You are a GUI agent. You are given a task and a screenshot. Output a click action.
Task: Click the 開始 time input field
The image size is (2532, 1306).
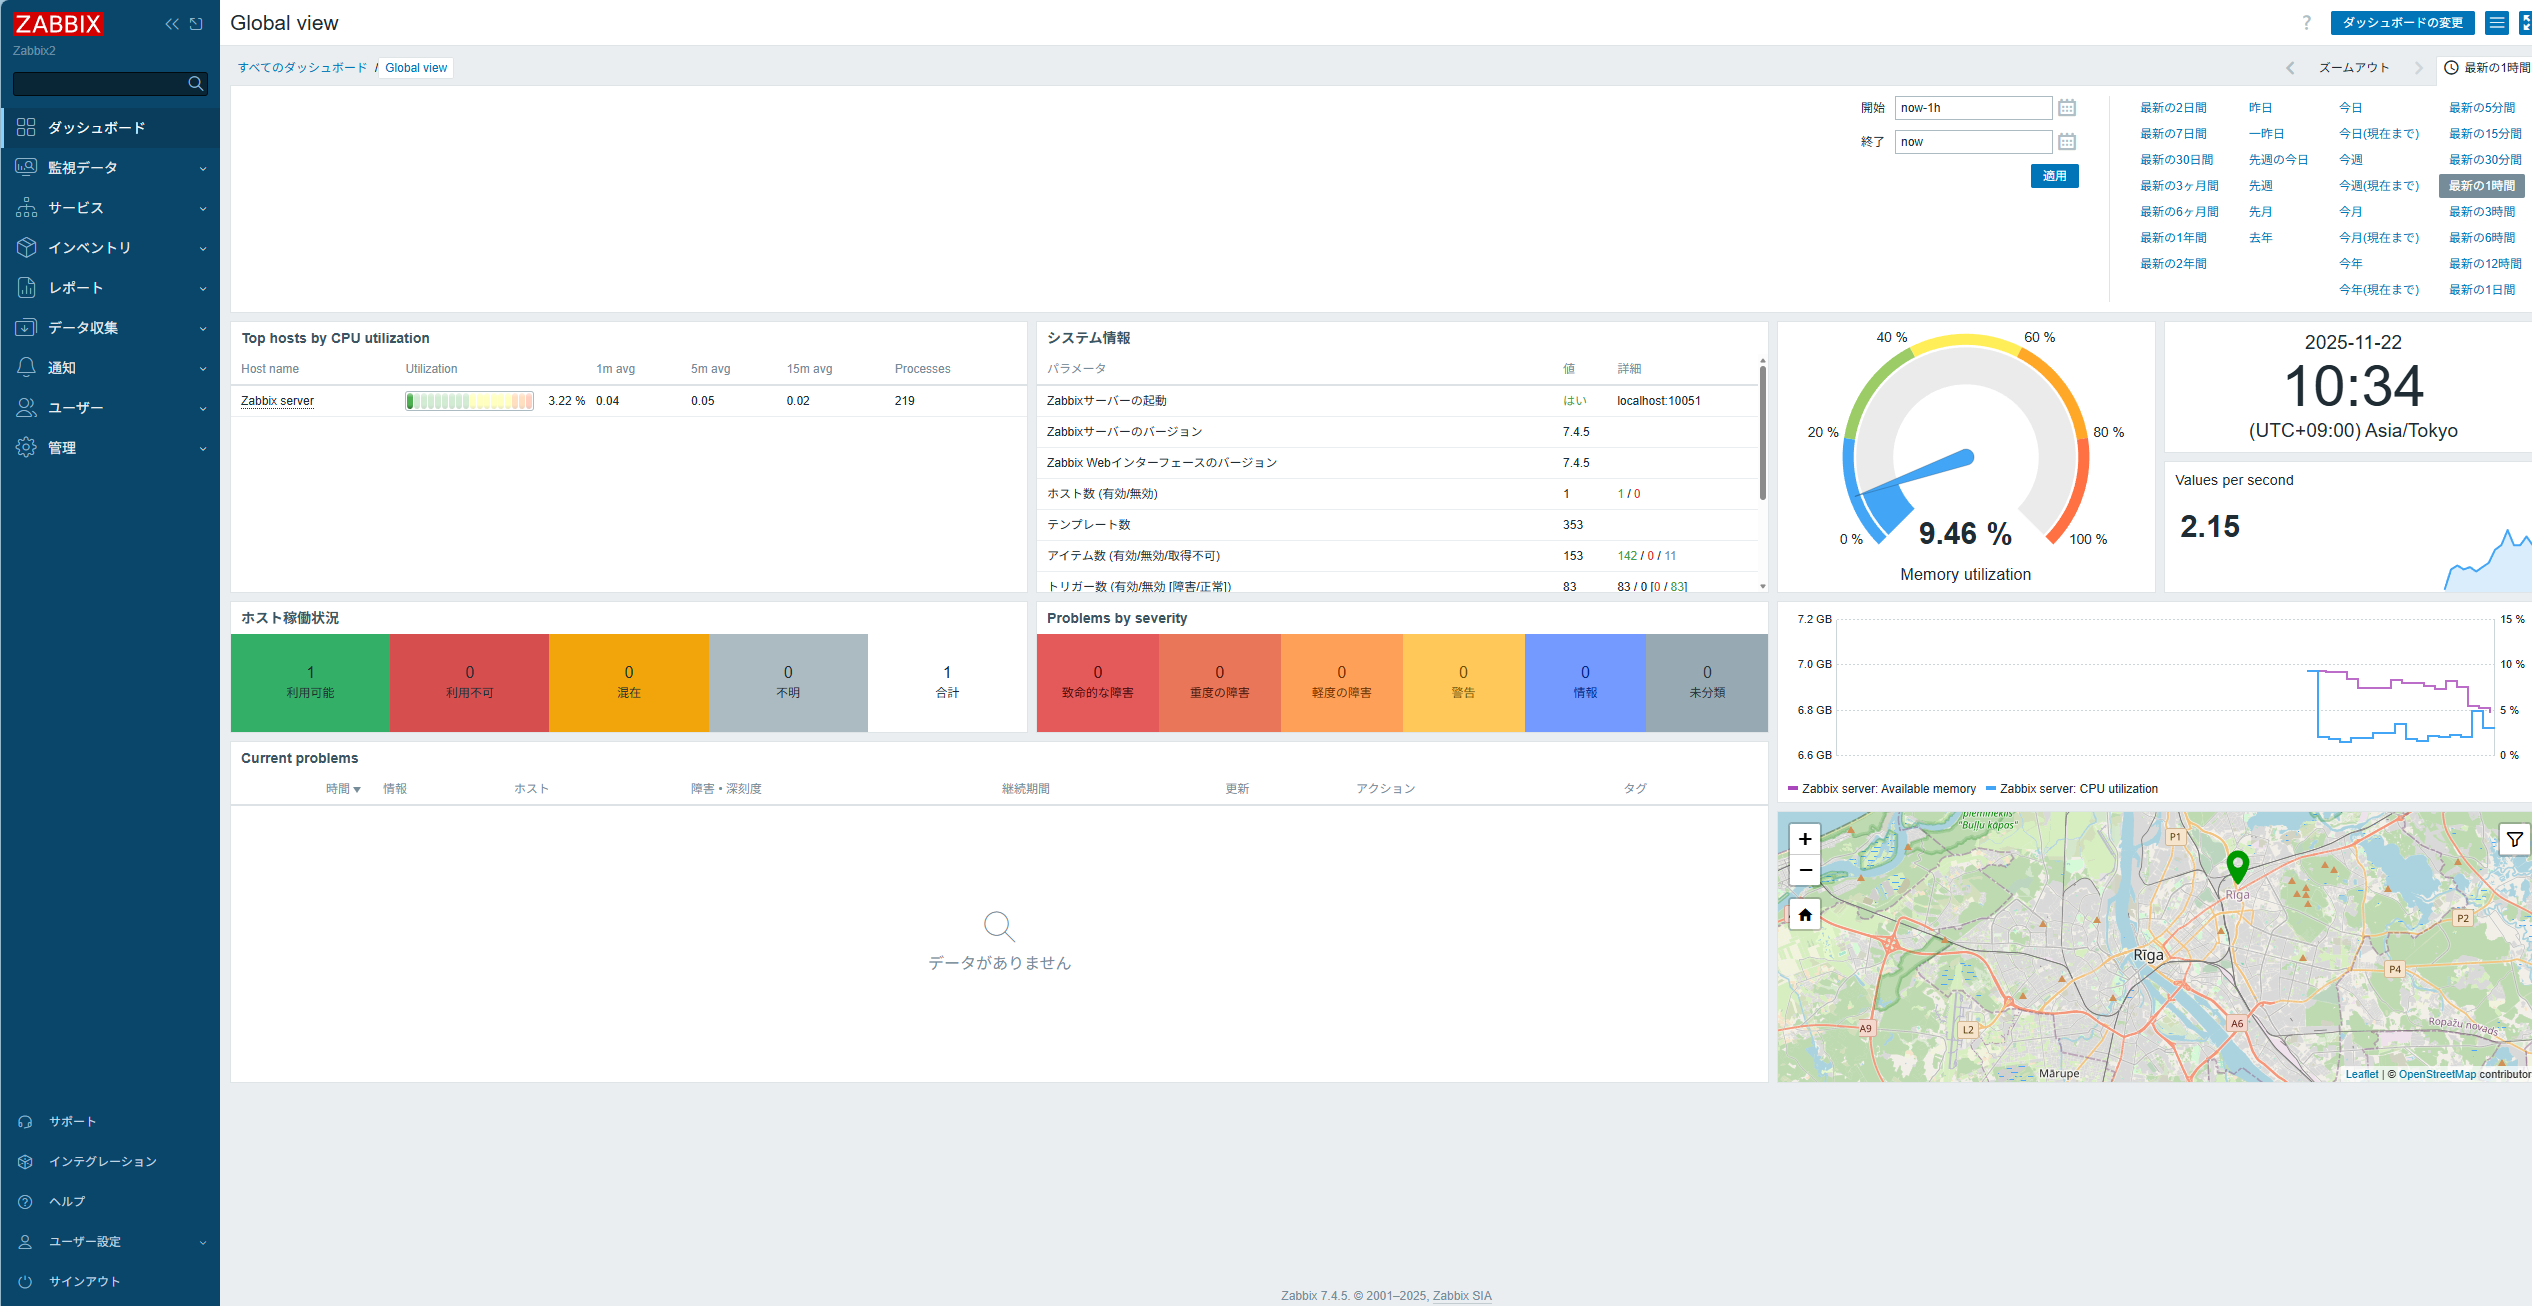(x=1972, y=108)
